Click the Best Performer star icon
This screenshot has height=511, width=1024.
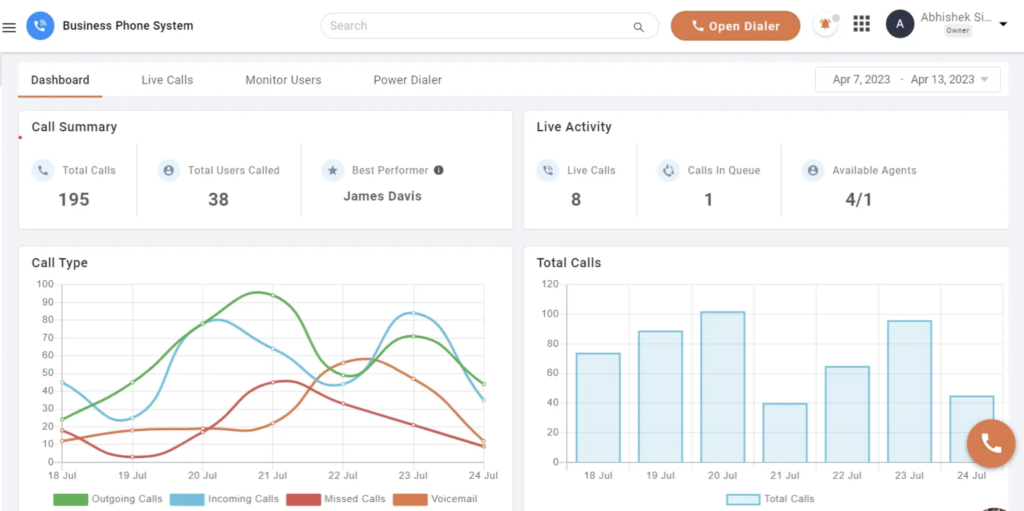tap(332, 171)
